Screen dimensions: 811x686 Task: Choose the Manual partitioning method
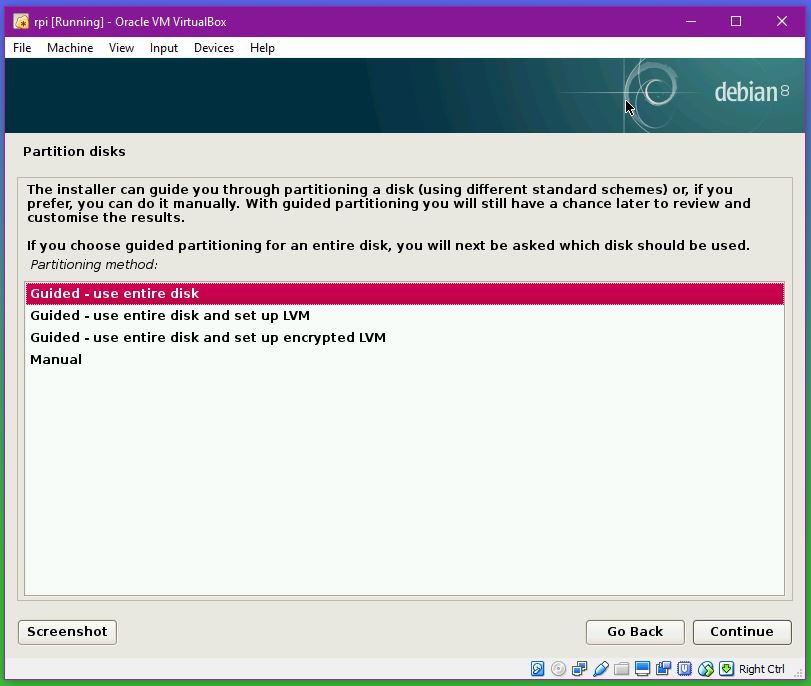coord(56,360)
